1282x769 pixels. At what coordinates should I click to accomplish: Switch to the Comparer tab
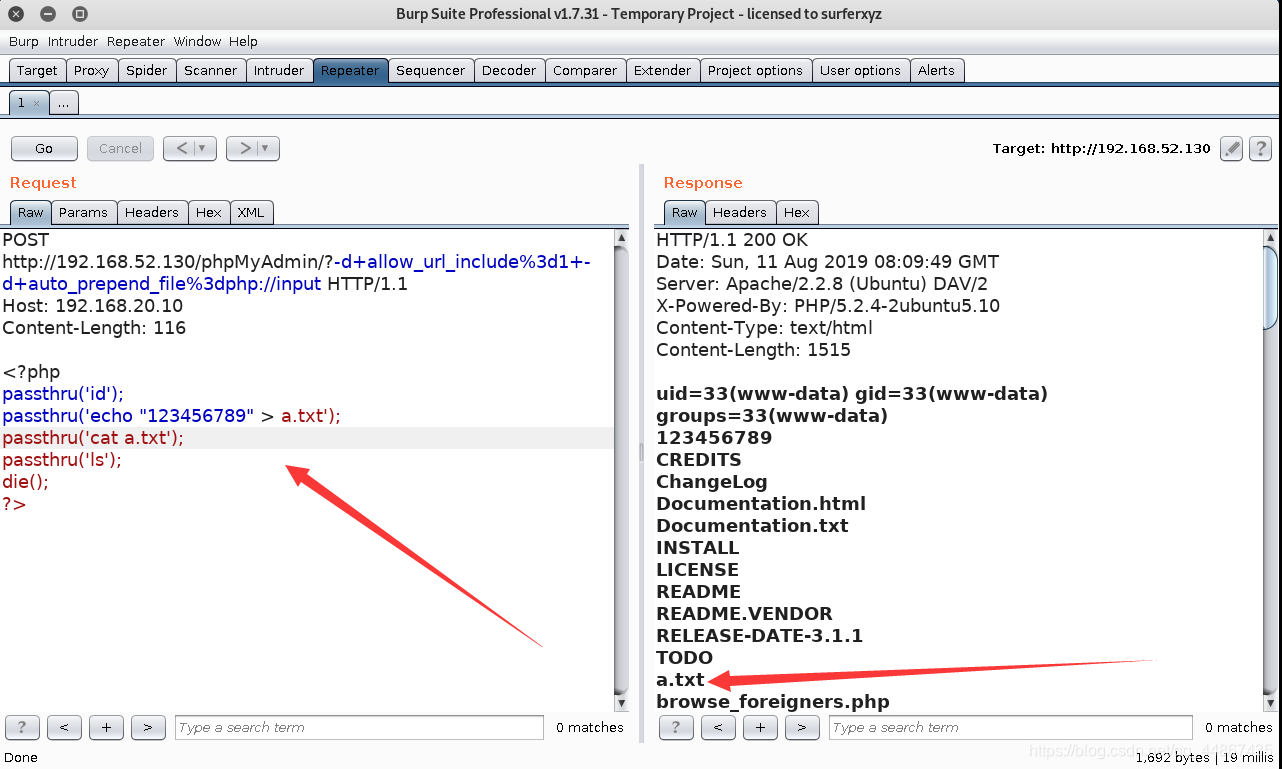click(585, 71)
